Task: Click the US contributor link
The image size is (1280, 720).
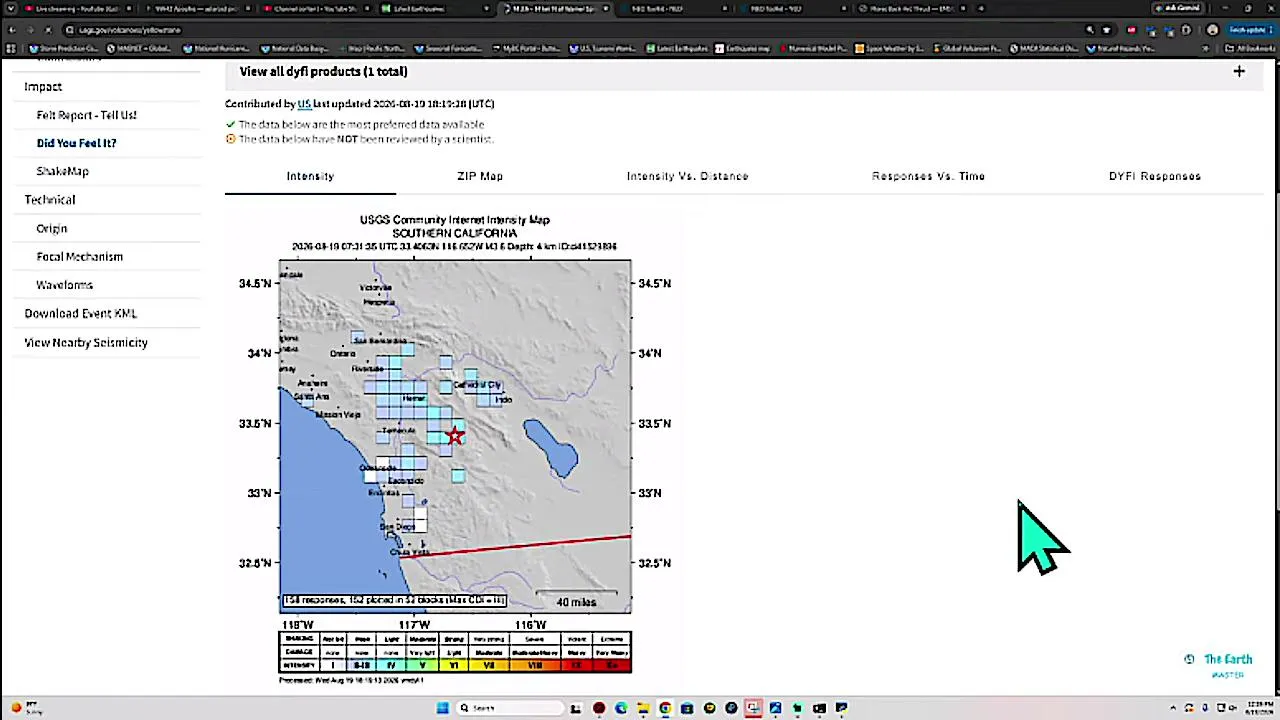Action: tap(304, 104)
